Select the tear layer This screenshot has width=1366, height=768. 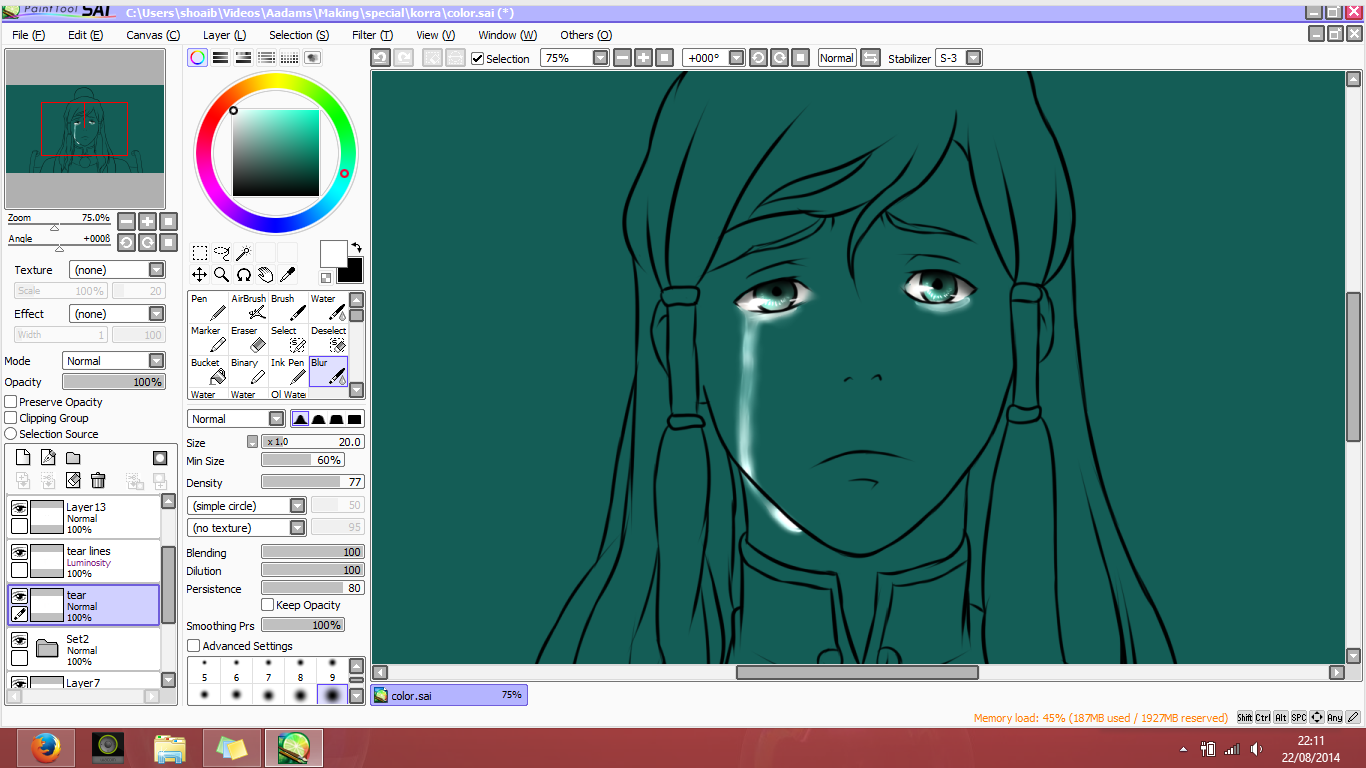[x=84, y=605]
